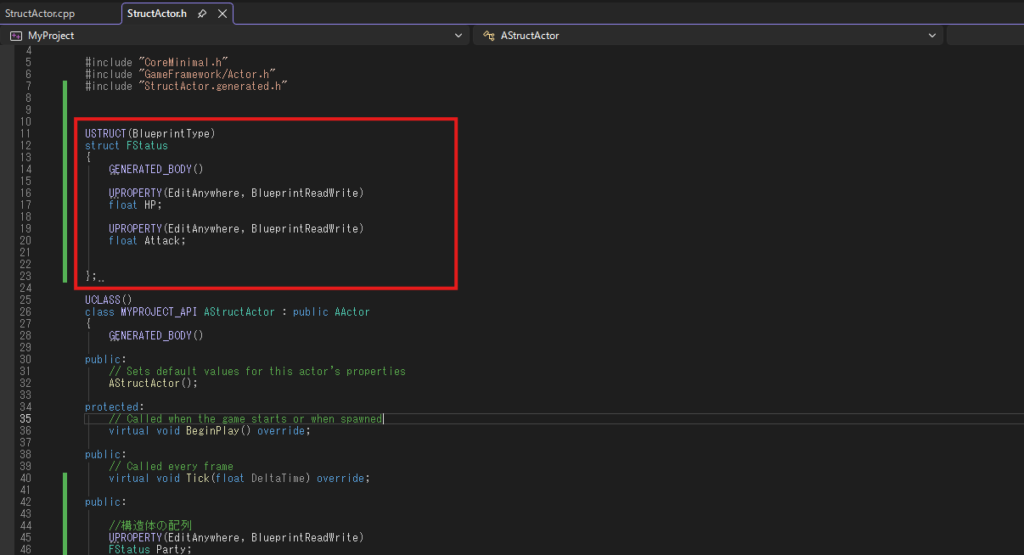
Task: Close the StructActor.h tab
Action: pos(223,14)
